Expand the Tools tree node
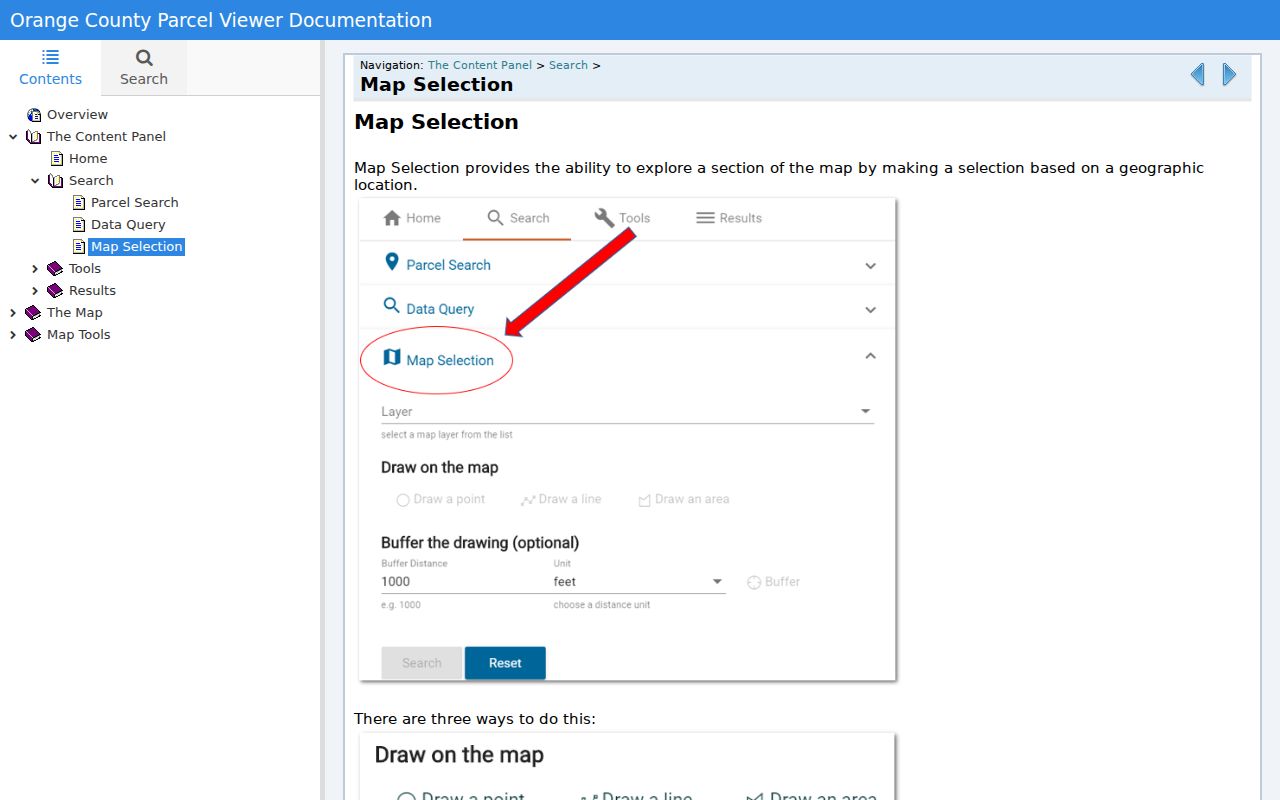 35,269
